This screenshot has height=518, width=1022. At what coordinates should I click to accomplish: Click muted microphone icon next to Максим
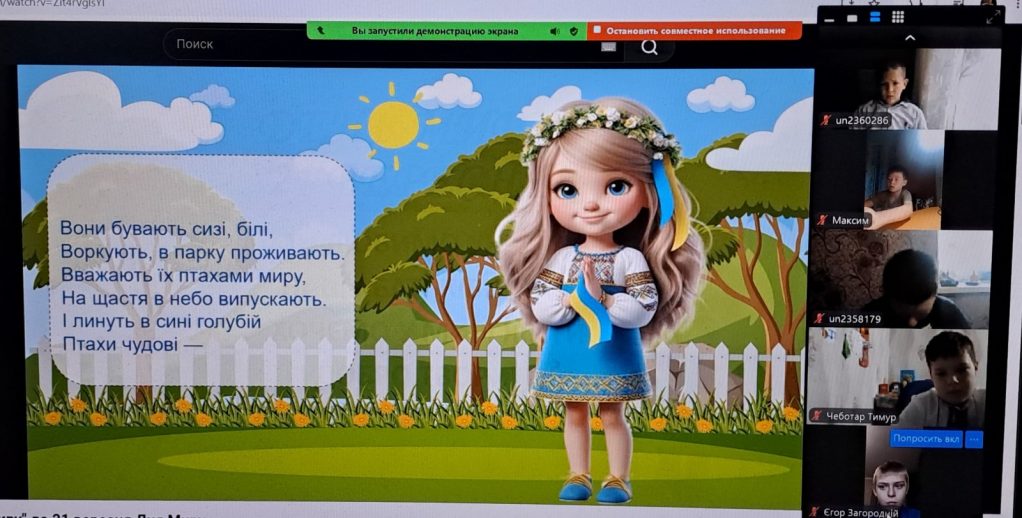[823, 220]
